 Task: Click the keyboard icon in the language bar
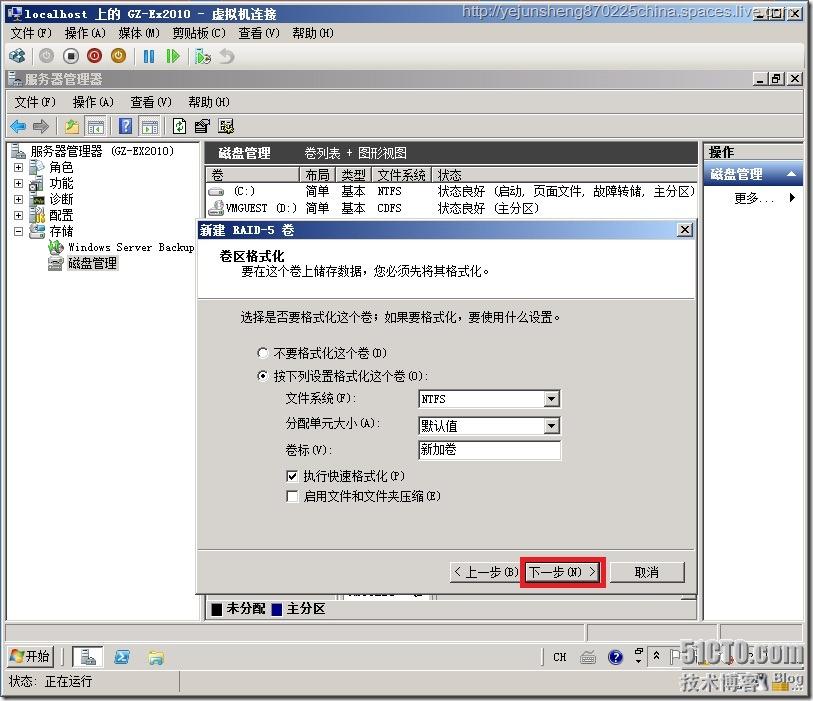click(588, 657)
